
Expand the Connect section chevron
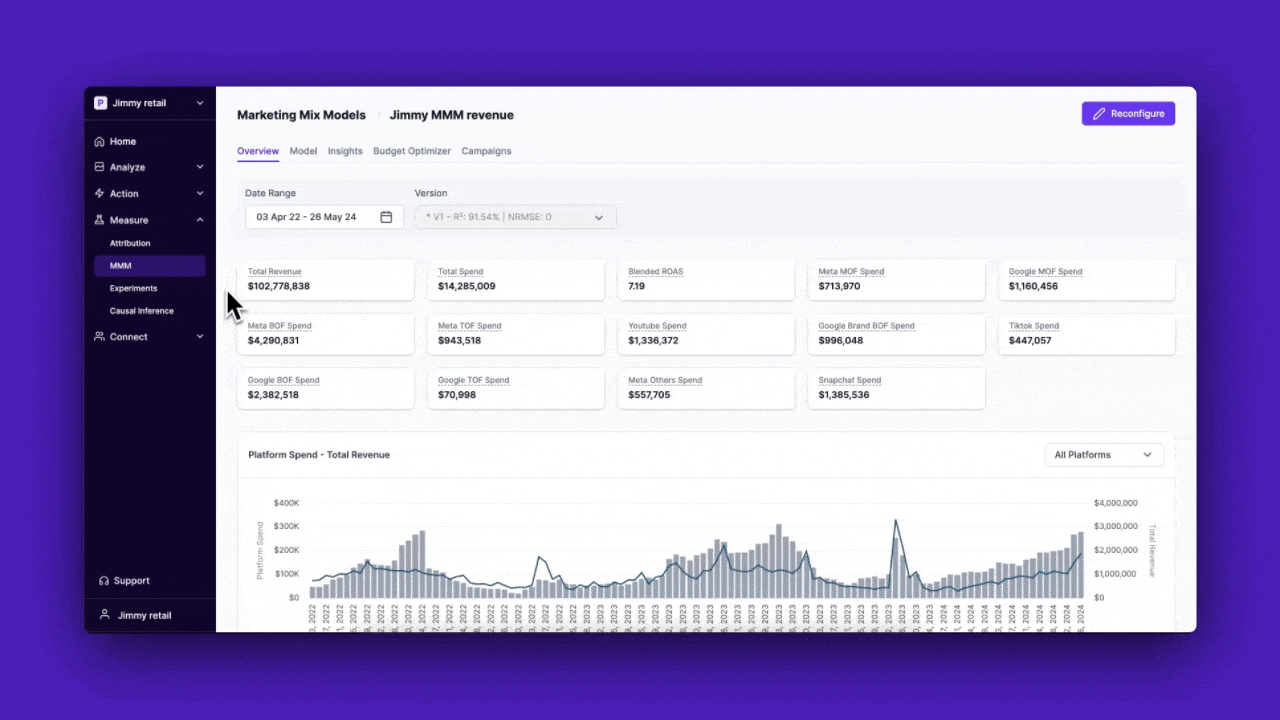[200, 337]
